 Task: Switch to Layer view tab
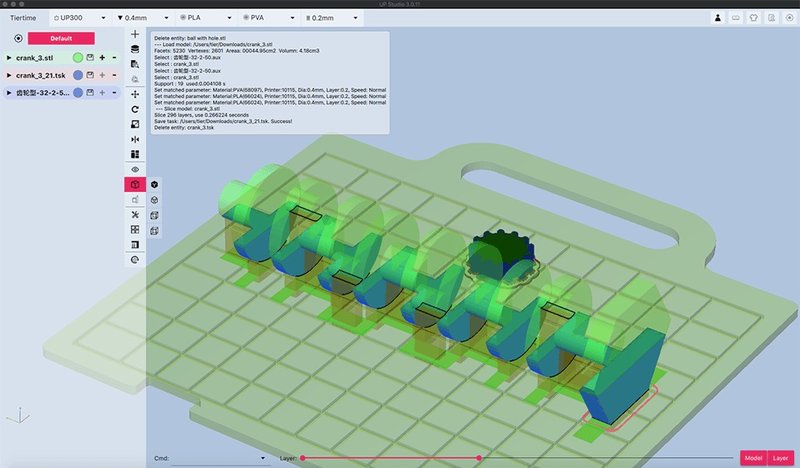point(780,458)
